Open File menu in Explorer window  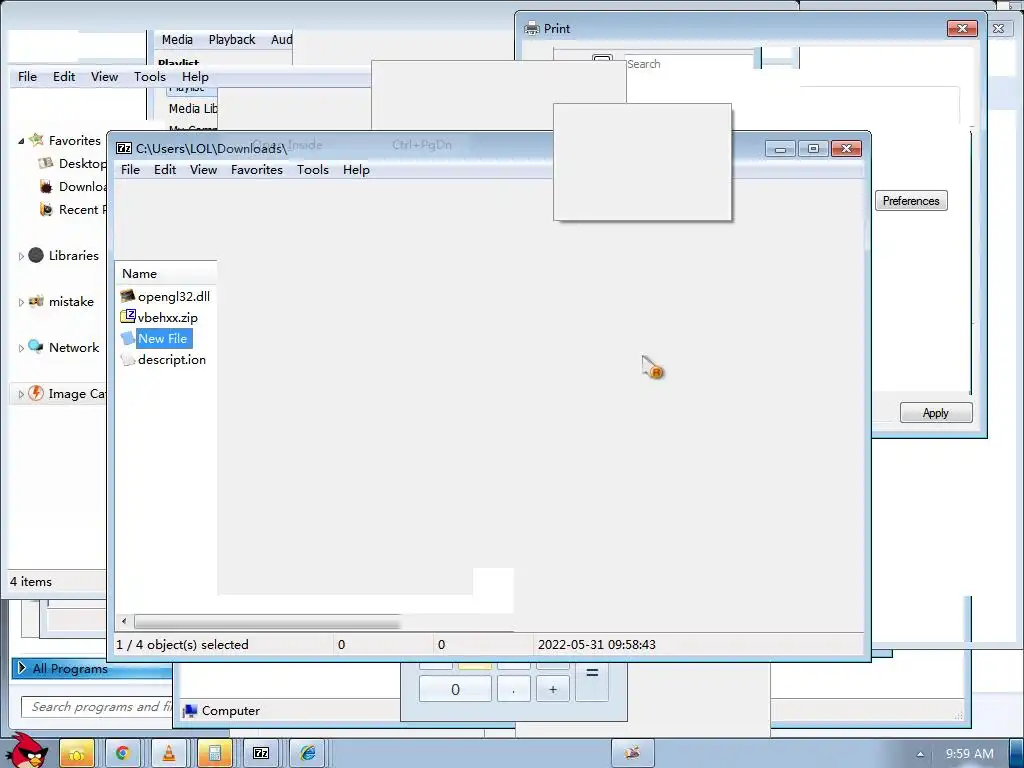(x=27, y=76)
